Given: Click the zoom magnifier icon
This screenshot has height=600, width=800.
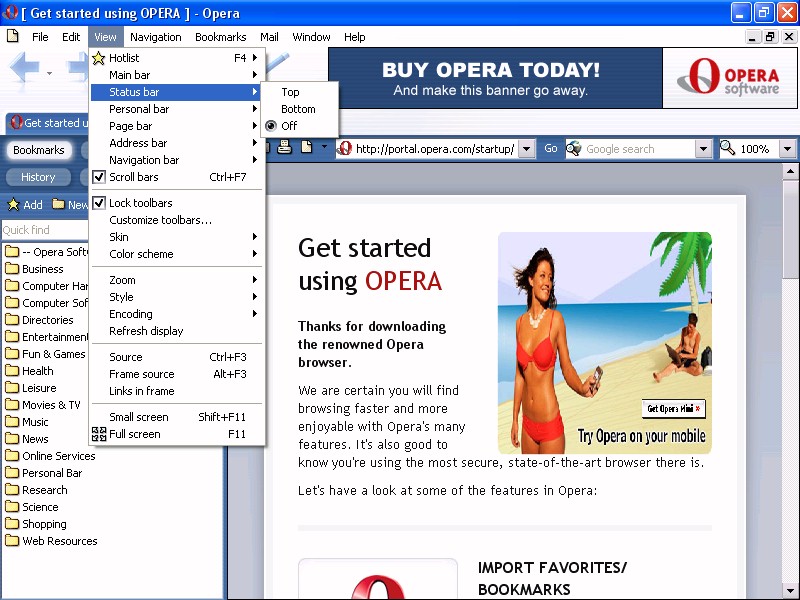Looking at the screenshot, I should pyautogui.click(x=728, y=149).
